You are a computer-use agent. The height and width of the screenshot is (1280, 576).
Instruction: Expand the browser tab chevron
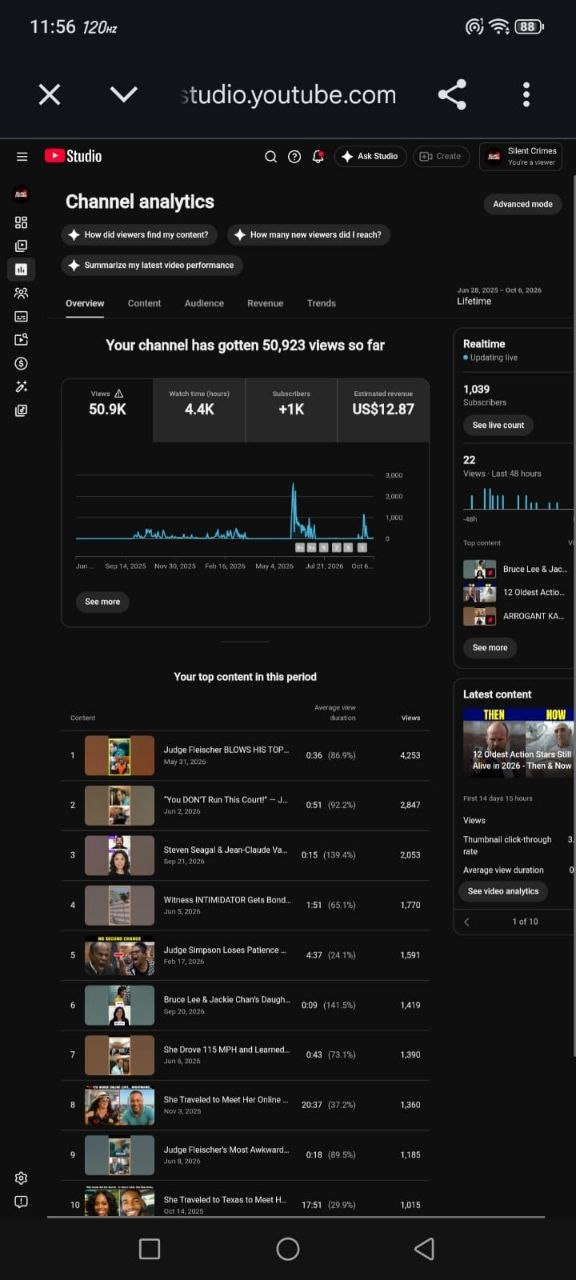pos(124,94)
